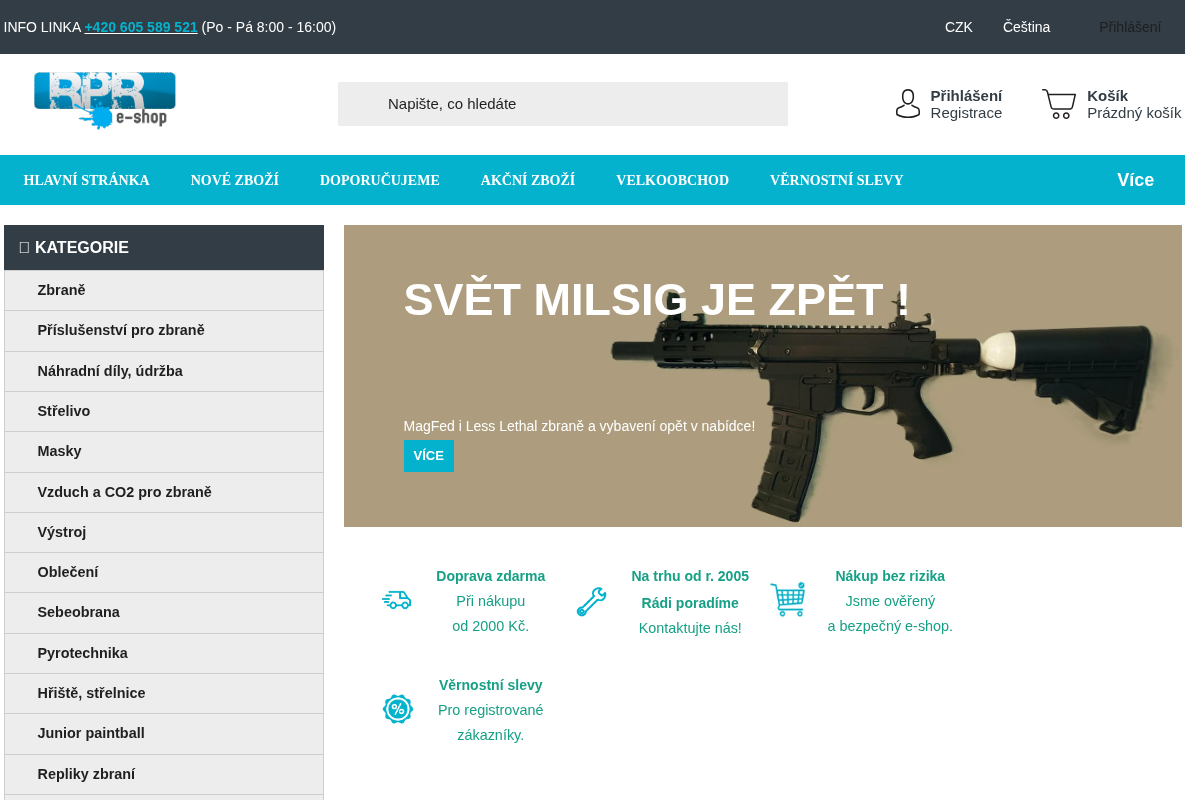The height and width of the screenshot is (800, 1200).
Task: Open the Sebeobrana category
Action: pyautogui.click(x=164, y=612)
